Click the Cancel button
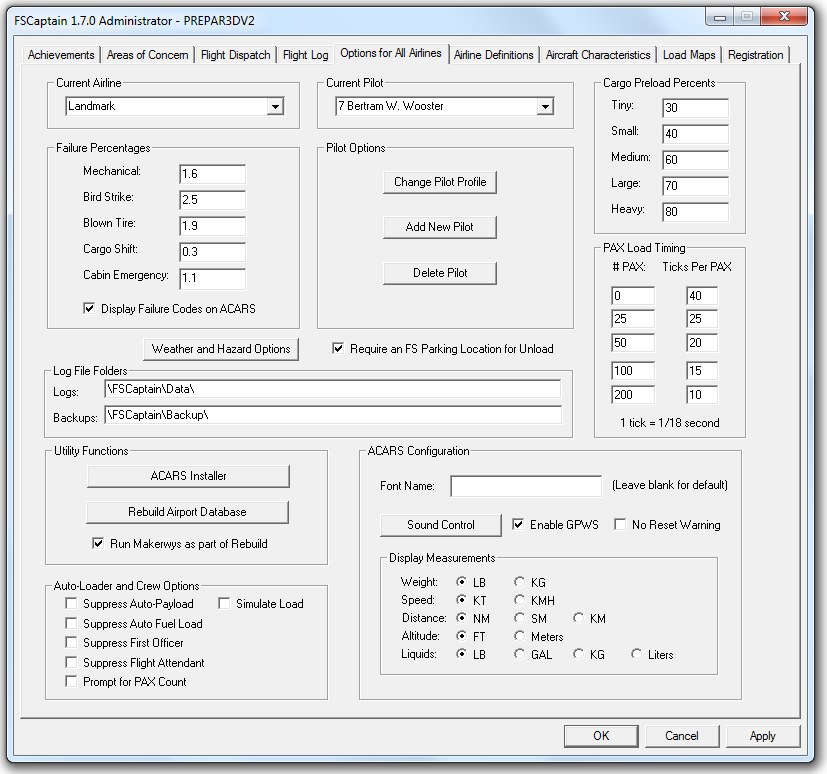Viewport: 827px width, 774px height. click(x=681, y=736)
